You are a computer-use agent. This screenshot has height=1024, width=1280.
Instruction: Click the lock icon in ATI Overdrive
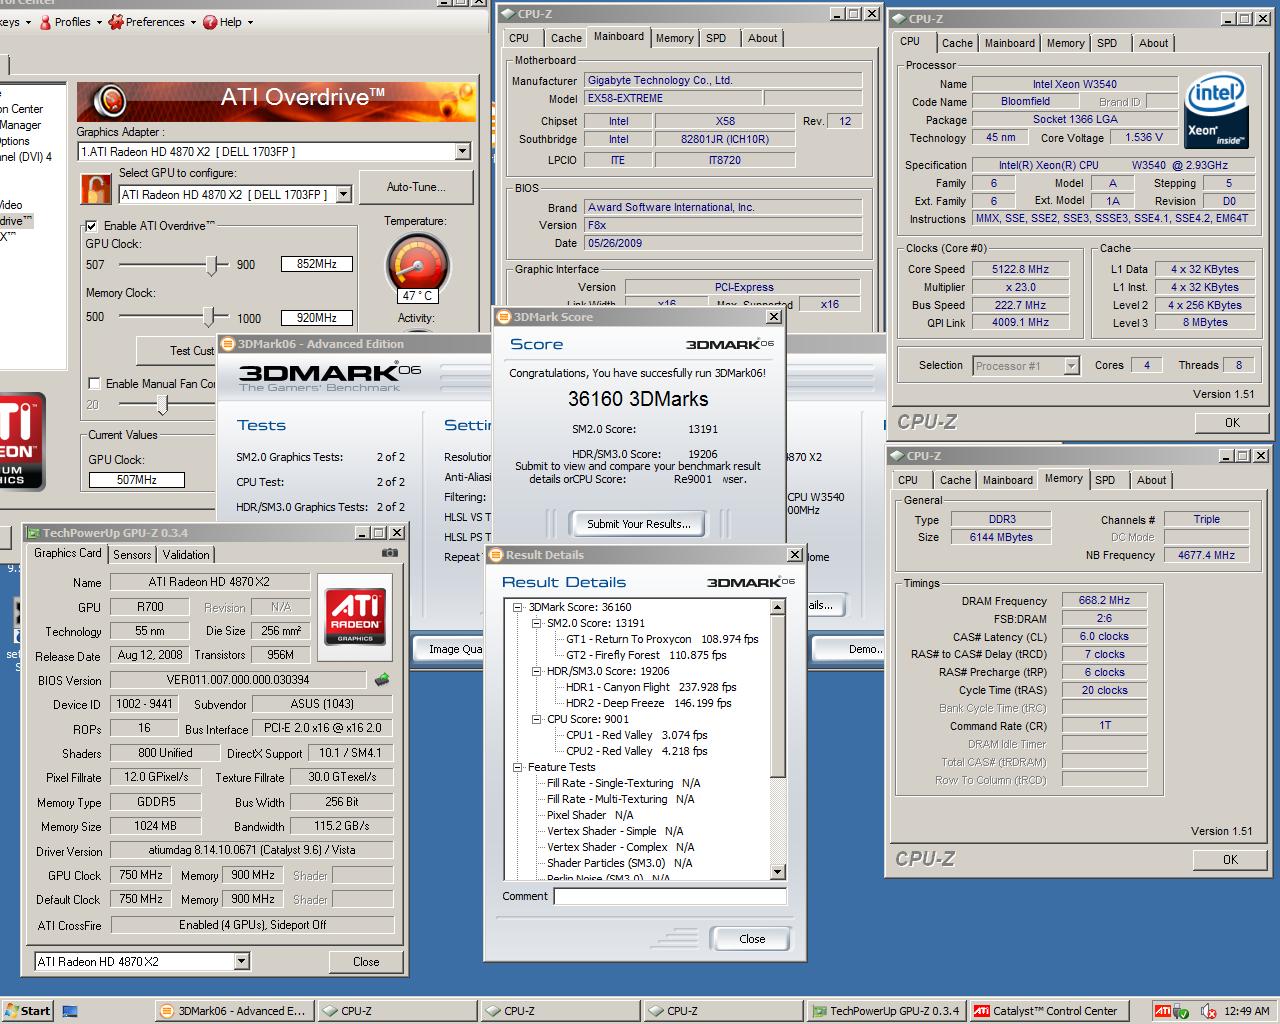pyautogui.click(x=95, y=188)
